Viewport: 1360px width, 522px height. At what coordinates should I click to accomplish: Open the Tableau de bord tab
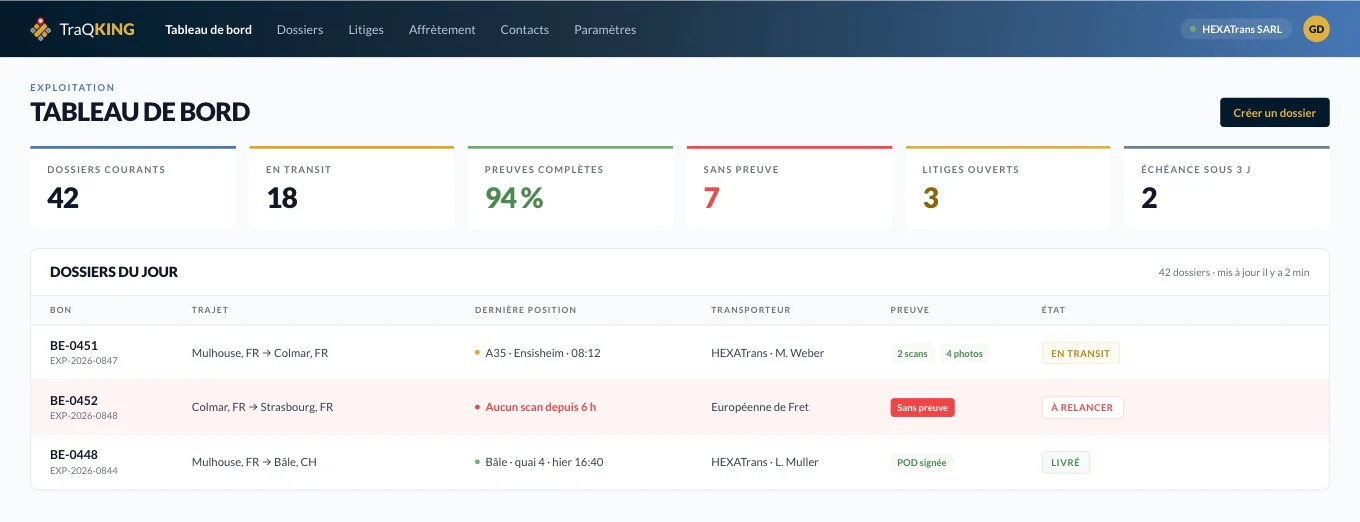click(x=208, y=29)
